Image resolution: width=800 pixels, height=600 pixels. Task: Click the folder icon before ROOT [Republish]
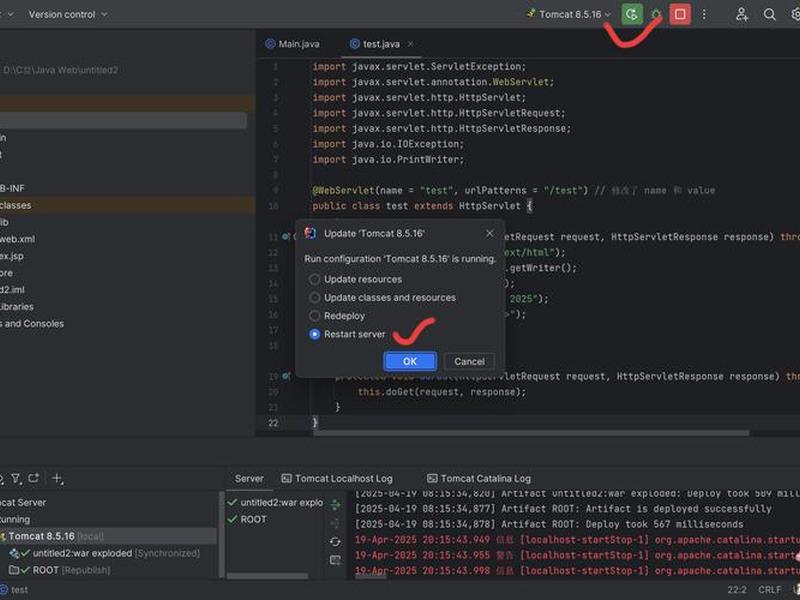click(x=14, y=570)
